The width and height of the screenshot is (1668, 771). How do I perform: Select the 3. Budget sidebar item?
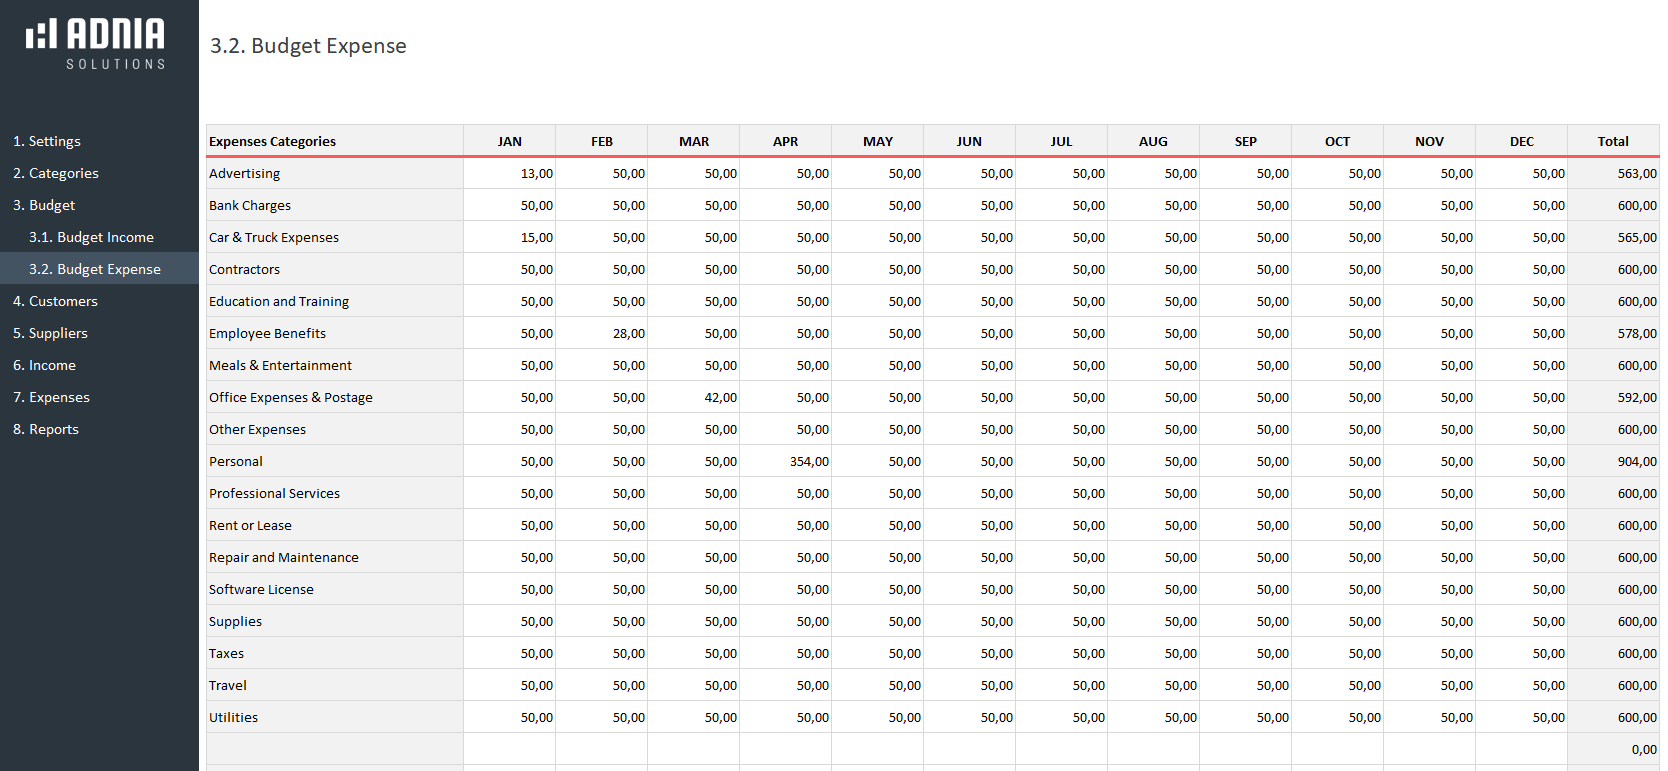click(44, 205)
